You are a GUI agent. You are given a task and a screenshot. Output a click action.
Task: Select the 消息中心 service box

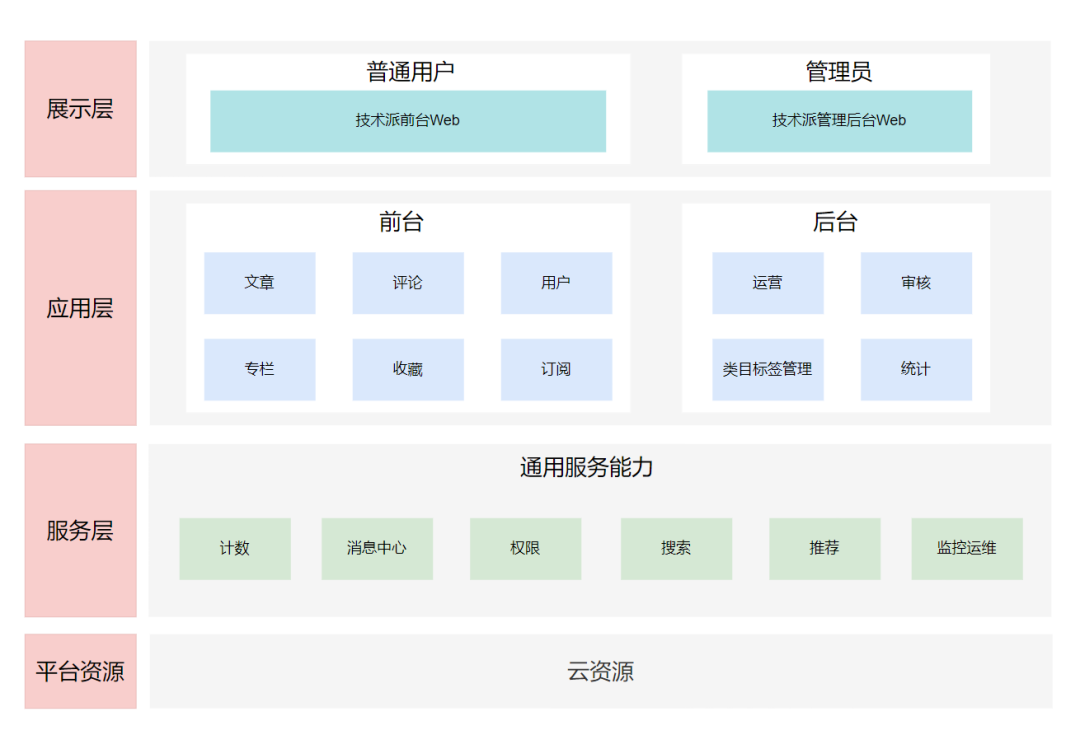(x=377, y=548)
